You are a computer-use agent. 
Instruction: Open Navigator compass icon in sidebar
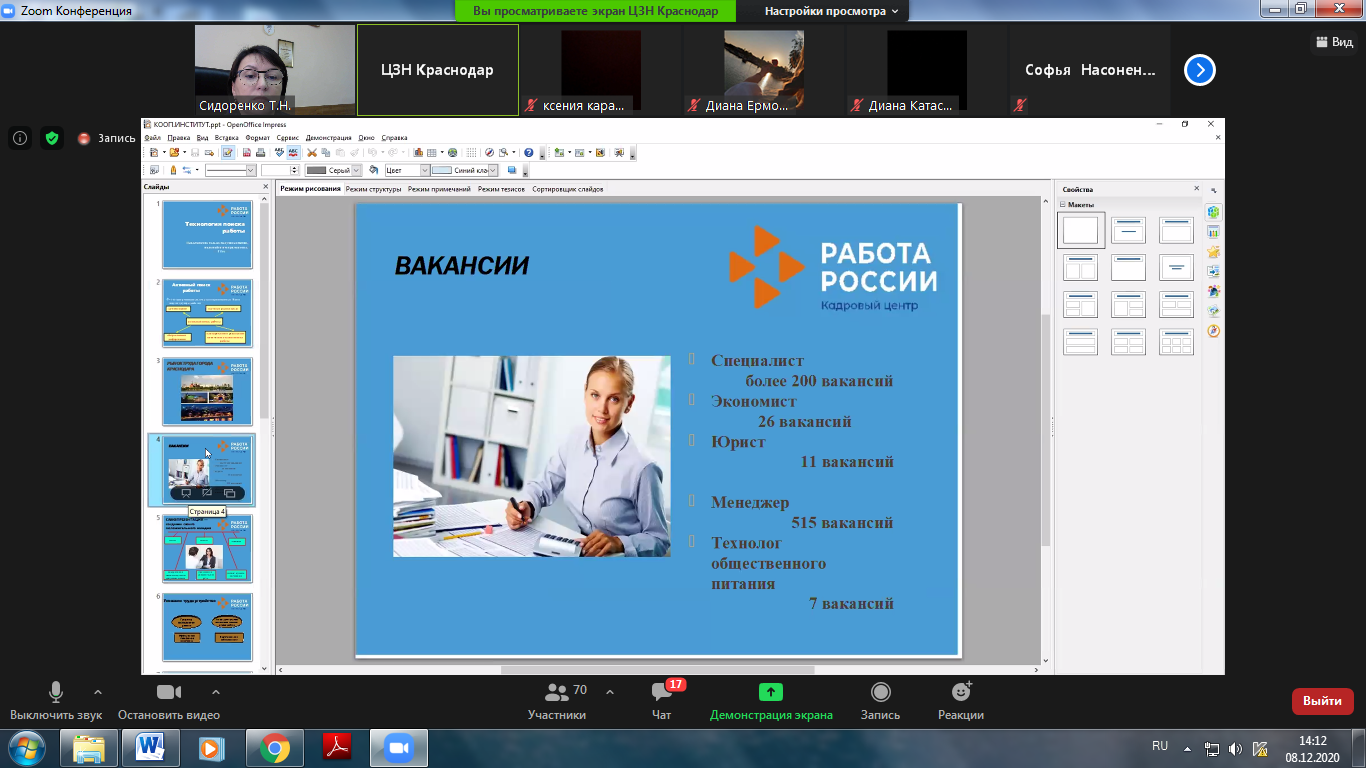(x=1214, y=330)
